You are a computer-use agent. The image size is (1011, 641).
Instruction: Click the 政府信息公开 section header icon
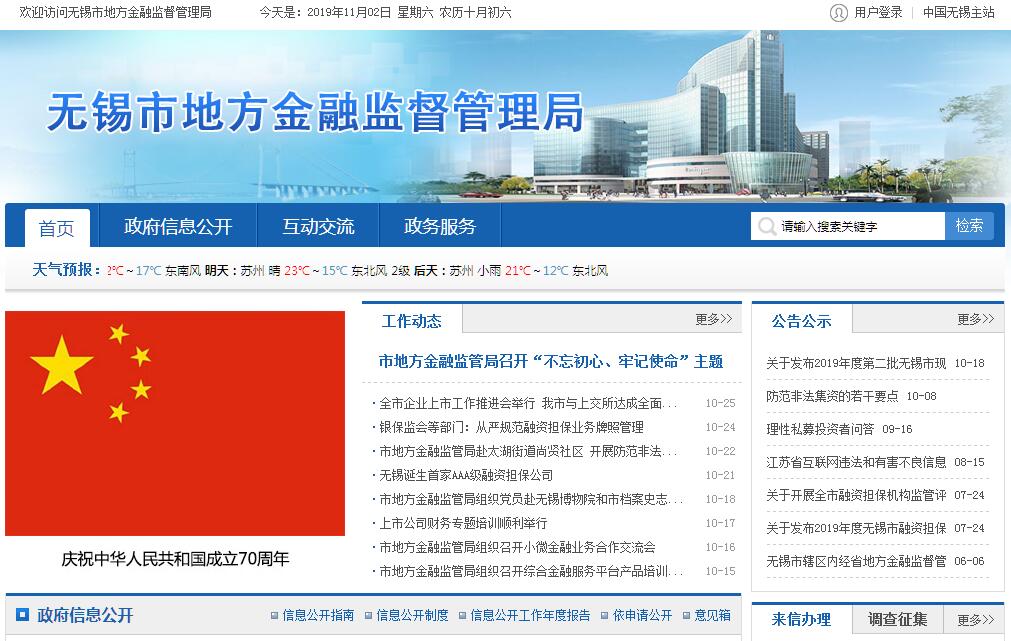point(22,615)
